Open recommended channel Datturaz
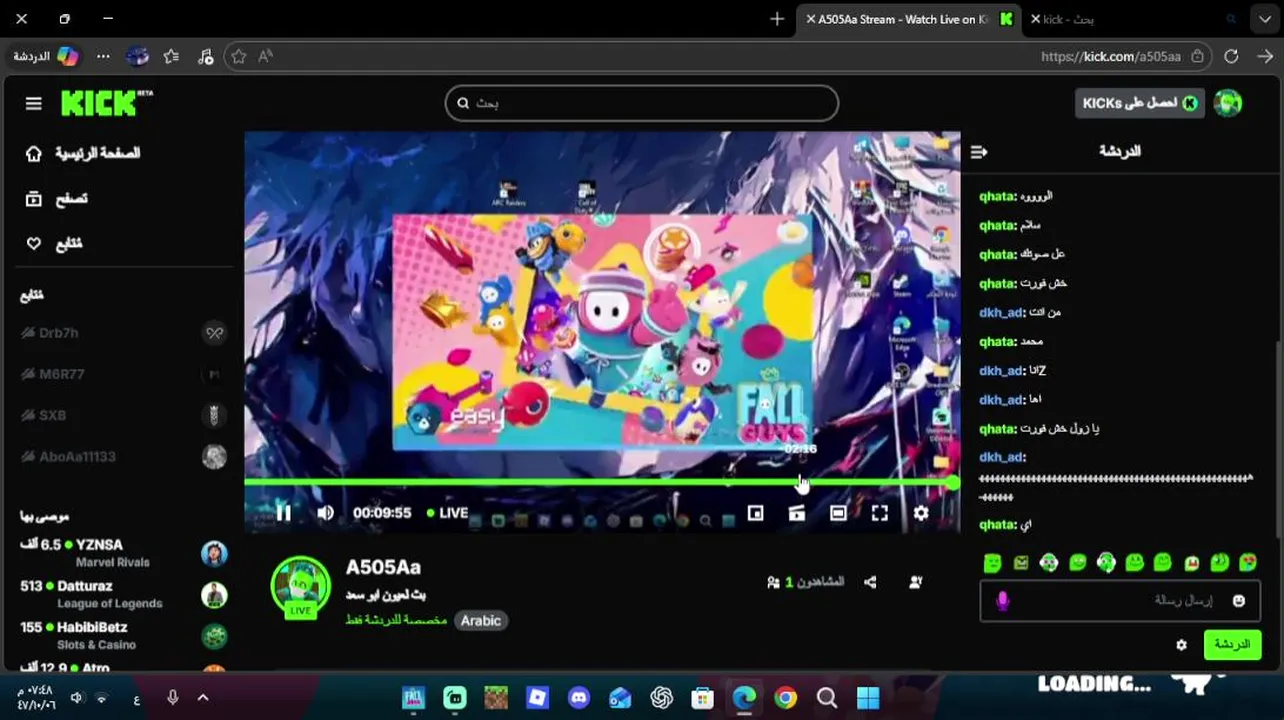Screen dimensions: 1284x720 point(123,594)
